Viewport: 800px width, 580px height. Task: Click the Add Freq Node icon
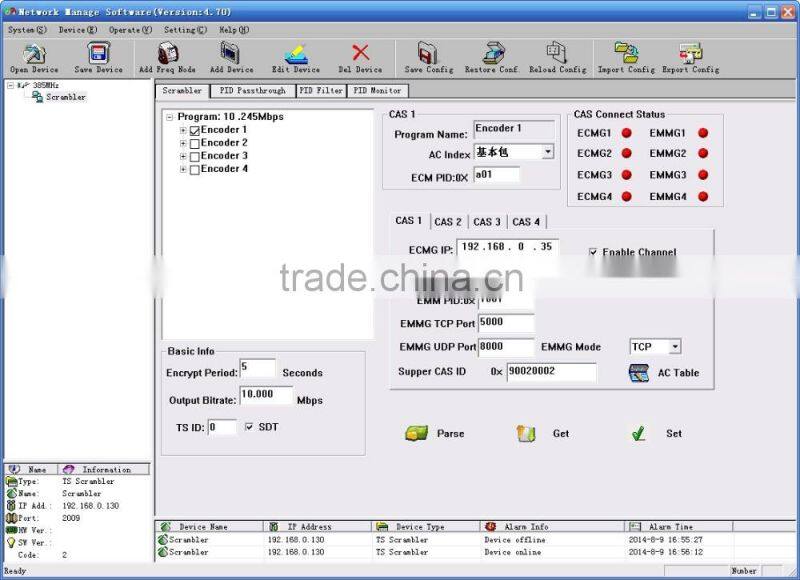[x=168, y=53]
